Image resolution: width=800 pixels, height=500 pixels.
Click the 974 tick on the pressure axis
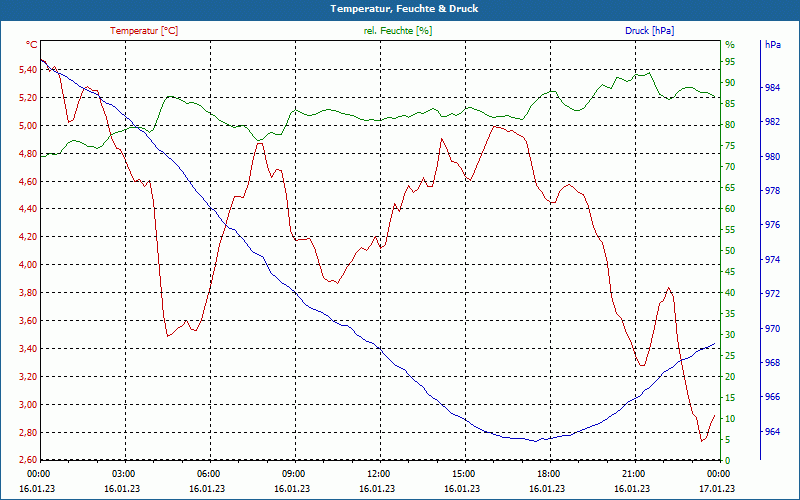(772, 260)
